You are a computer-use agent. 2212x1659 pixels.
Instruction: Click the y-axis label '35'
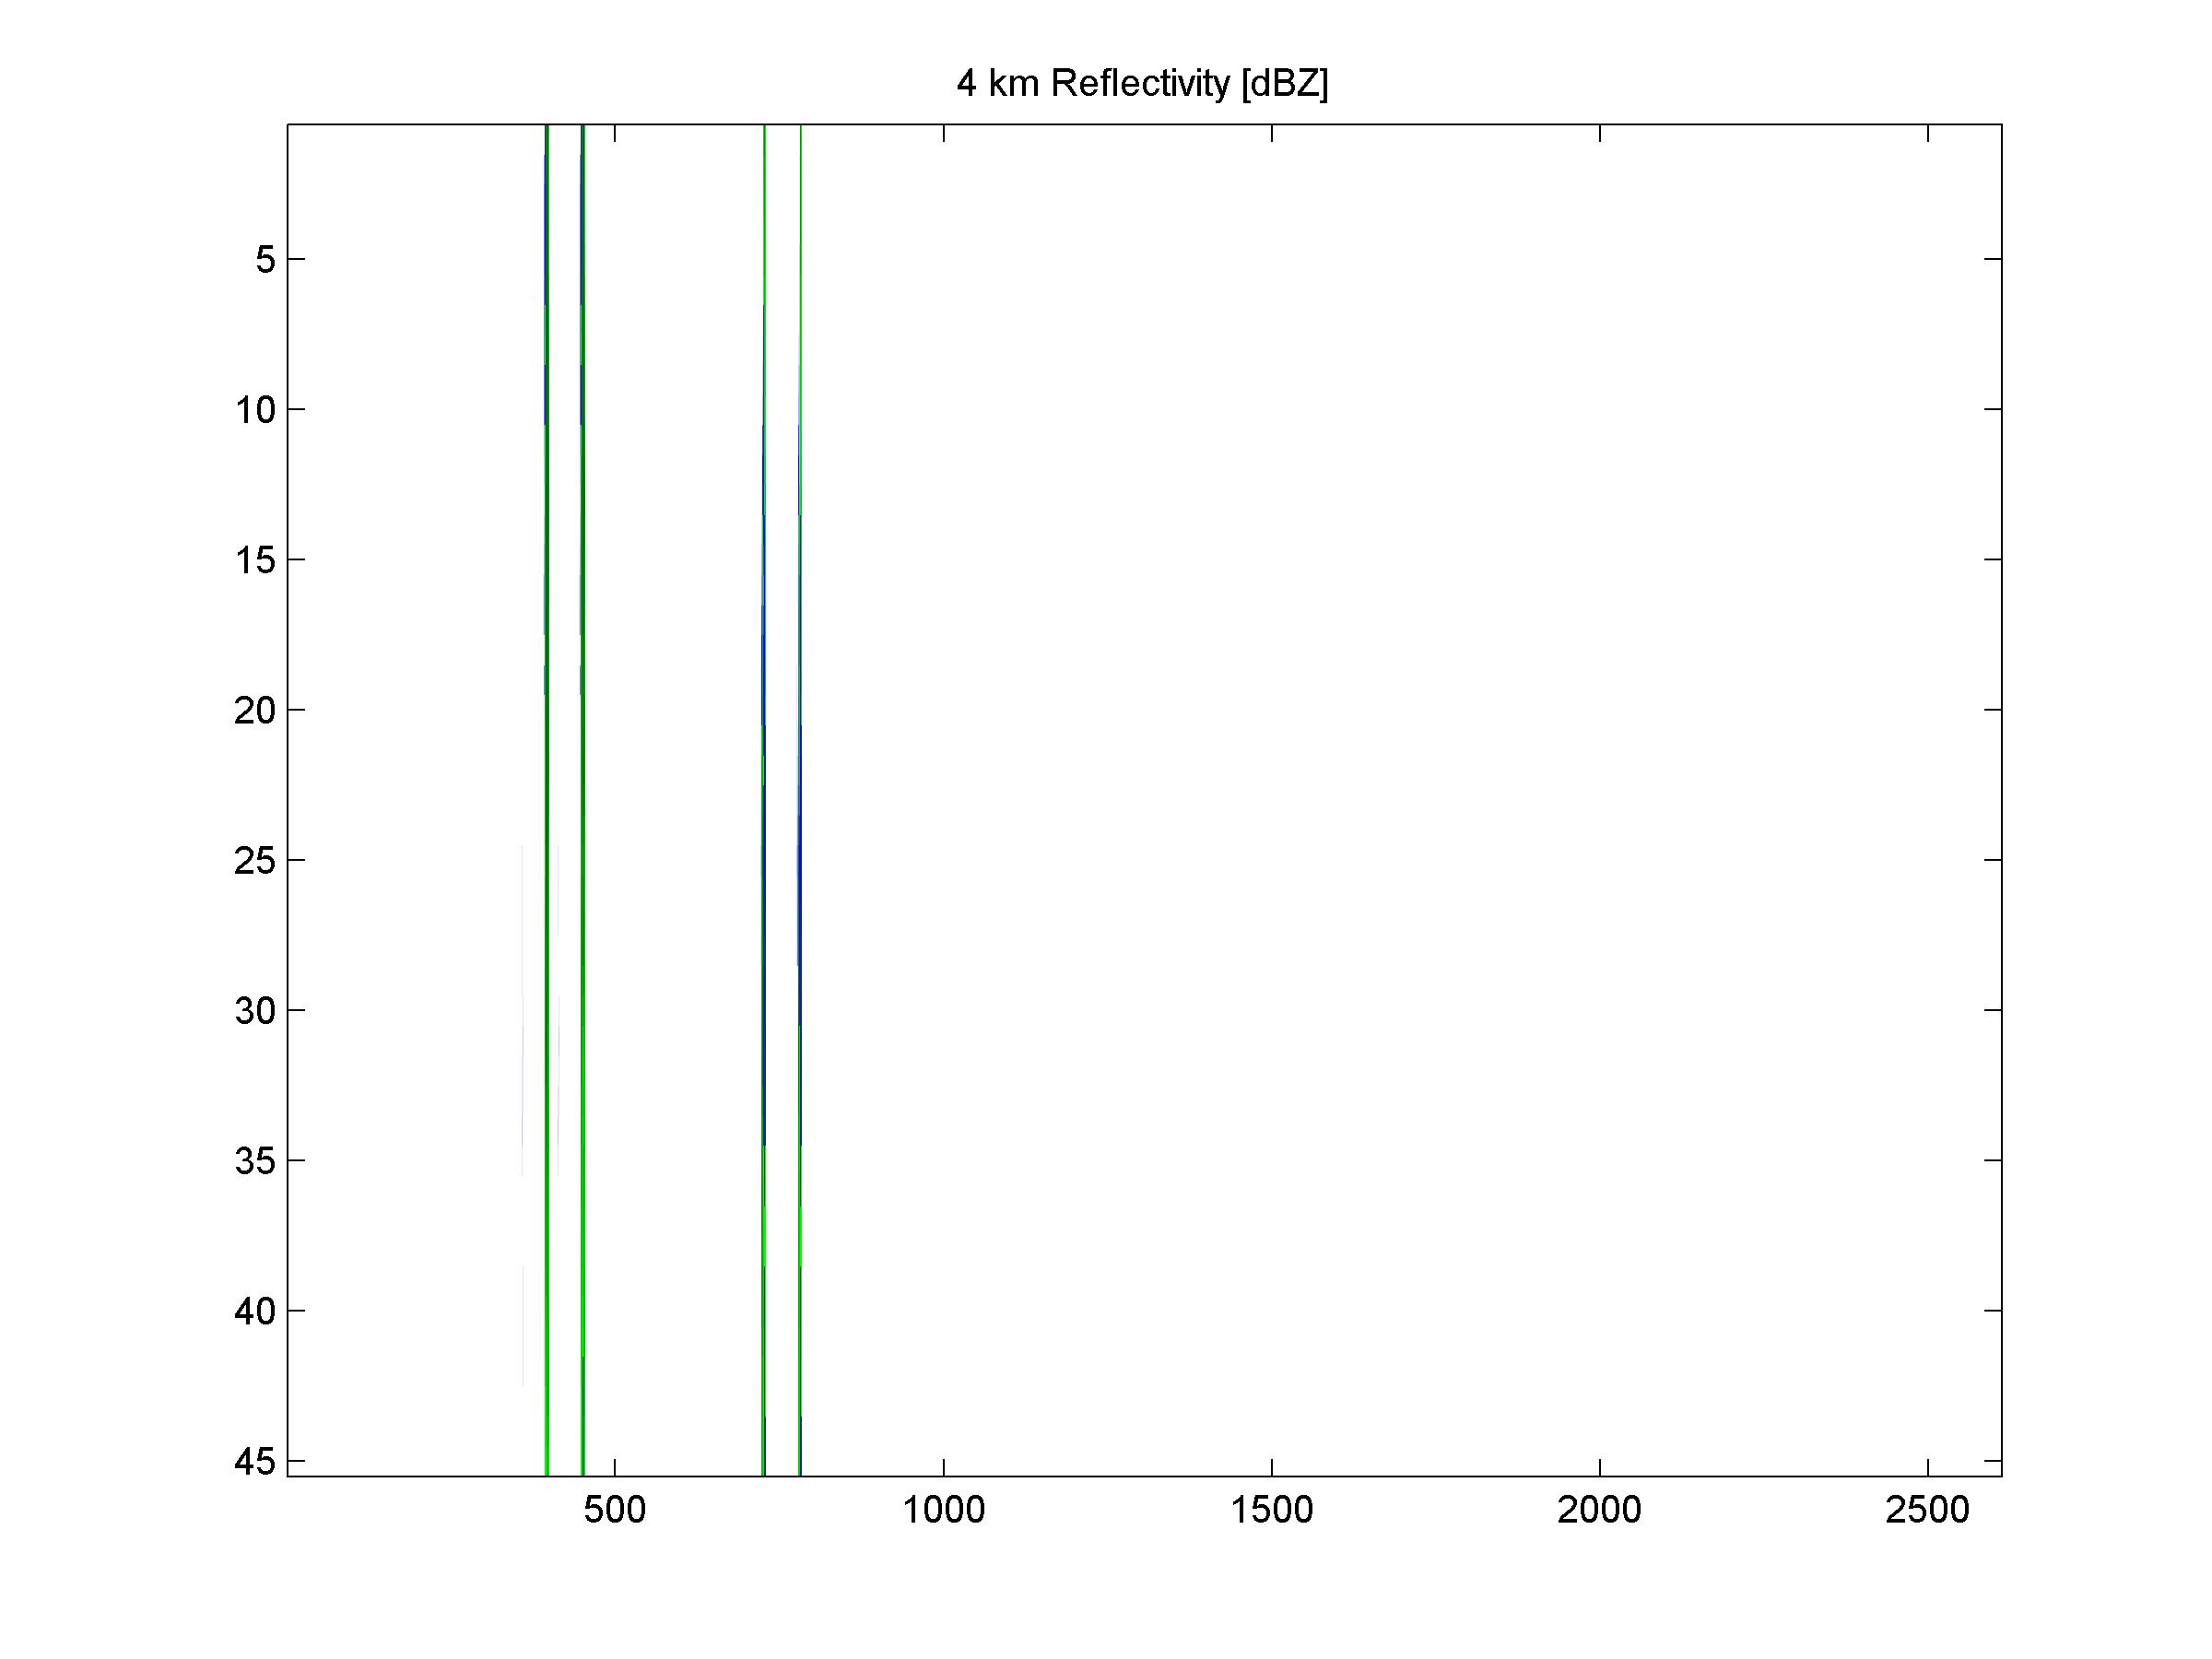coord(255,1161)
